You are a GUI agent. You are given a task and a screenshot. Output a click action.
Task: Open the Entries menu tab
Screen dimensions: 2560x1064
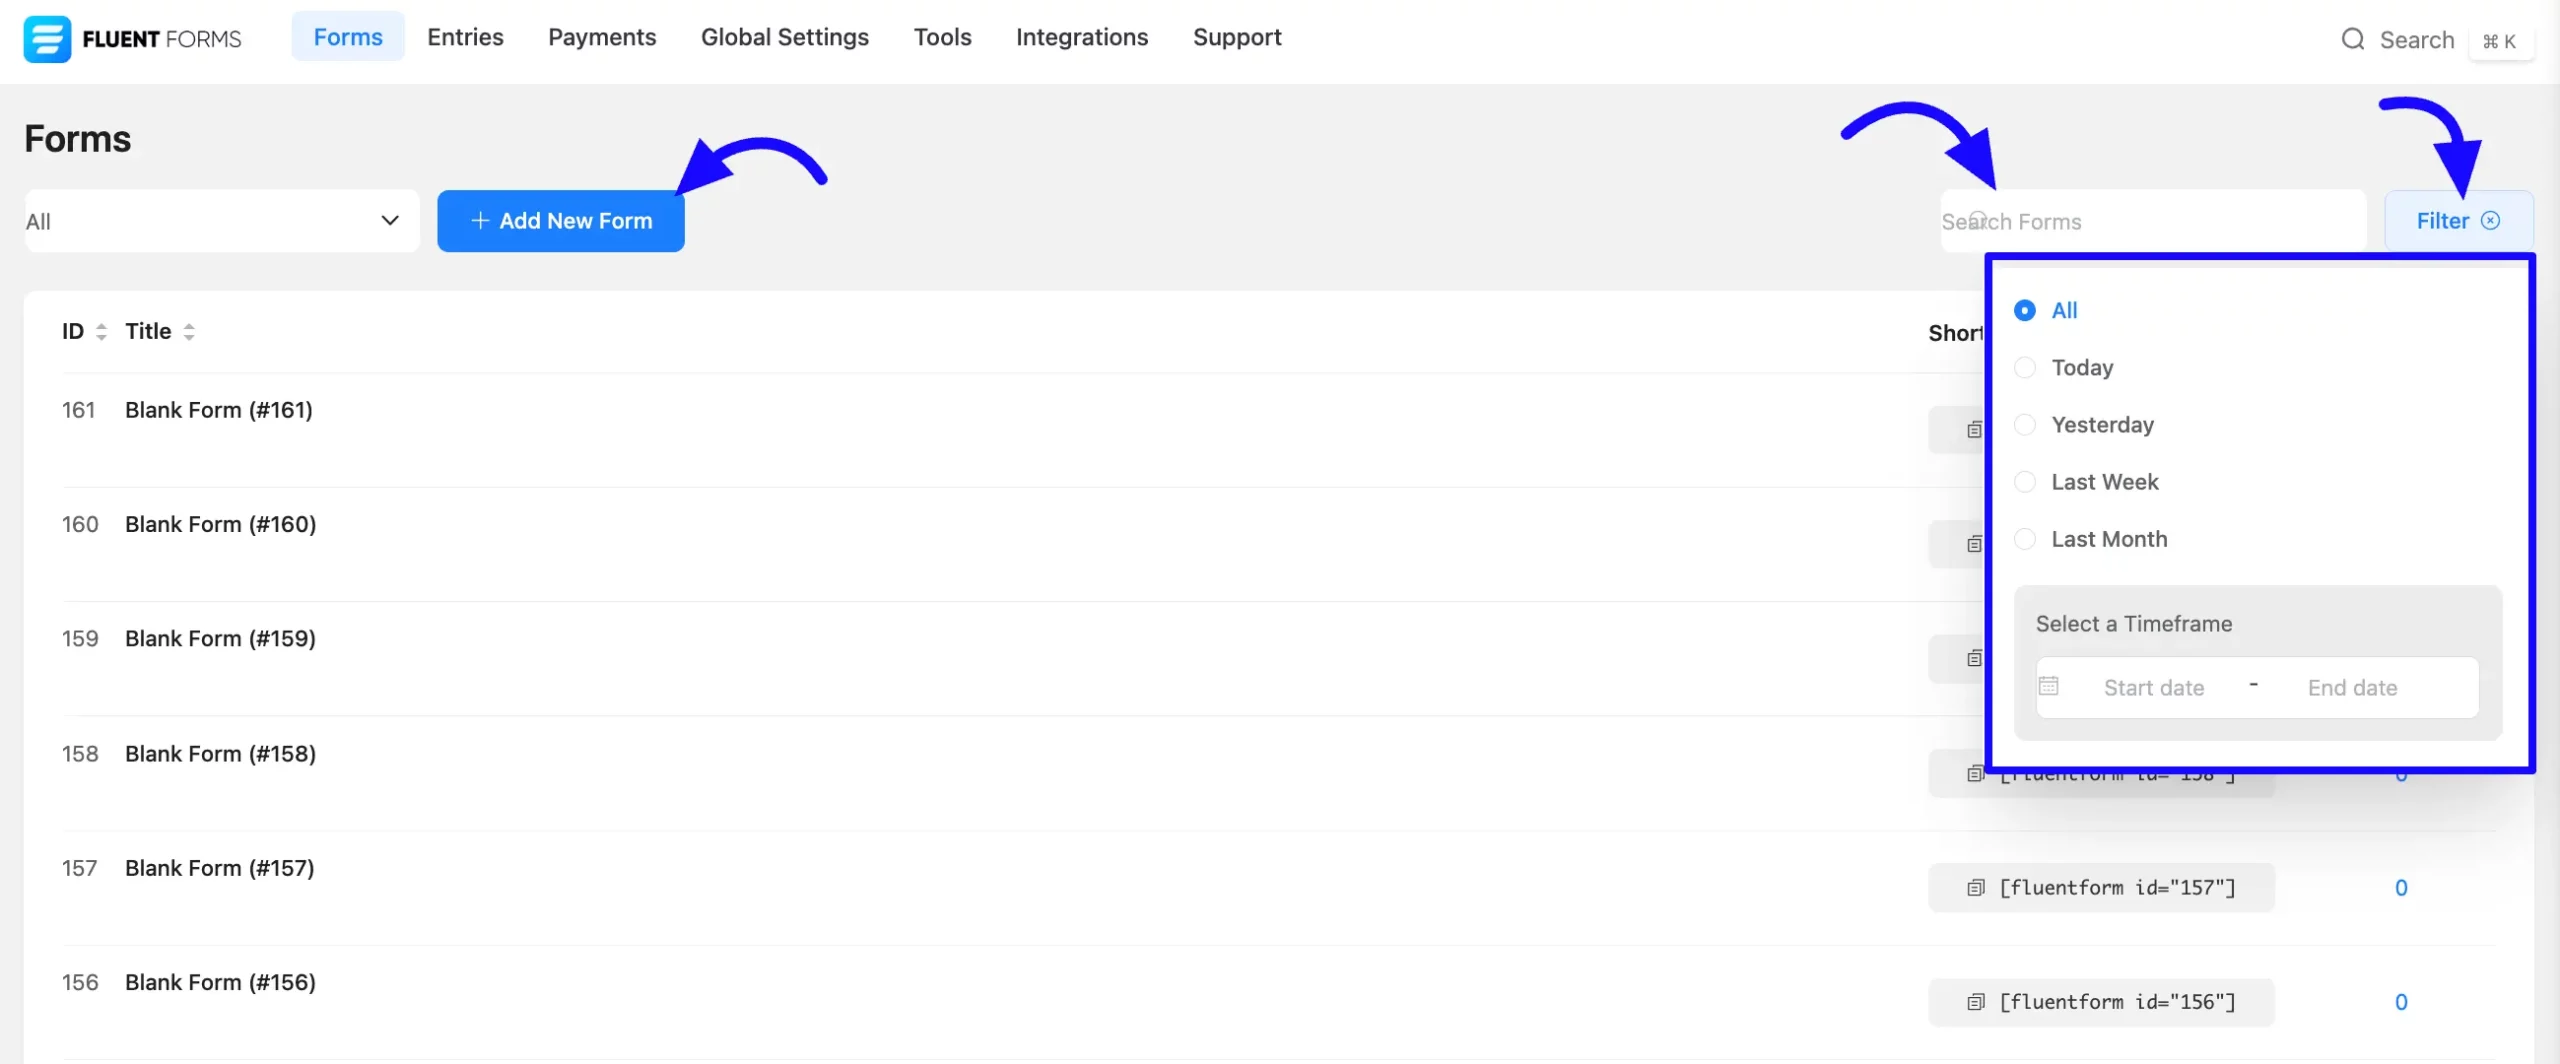[x=465, y=37]
